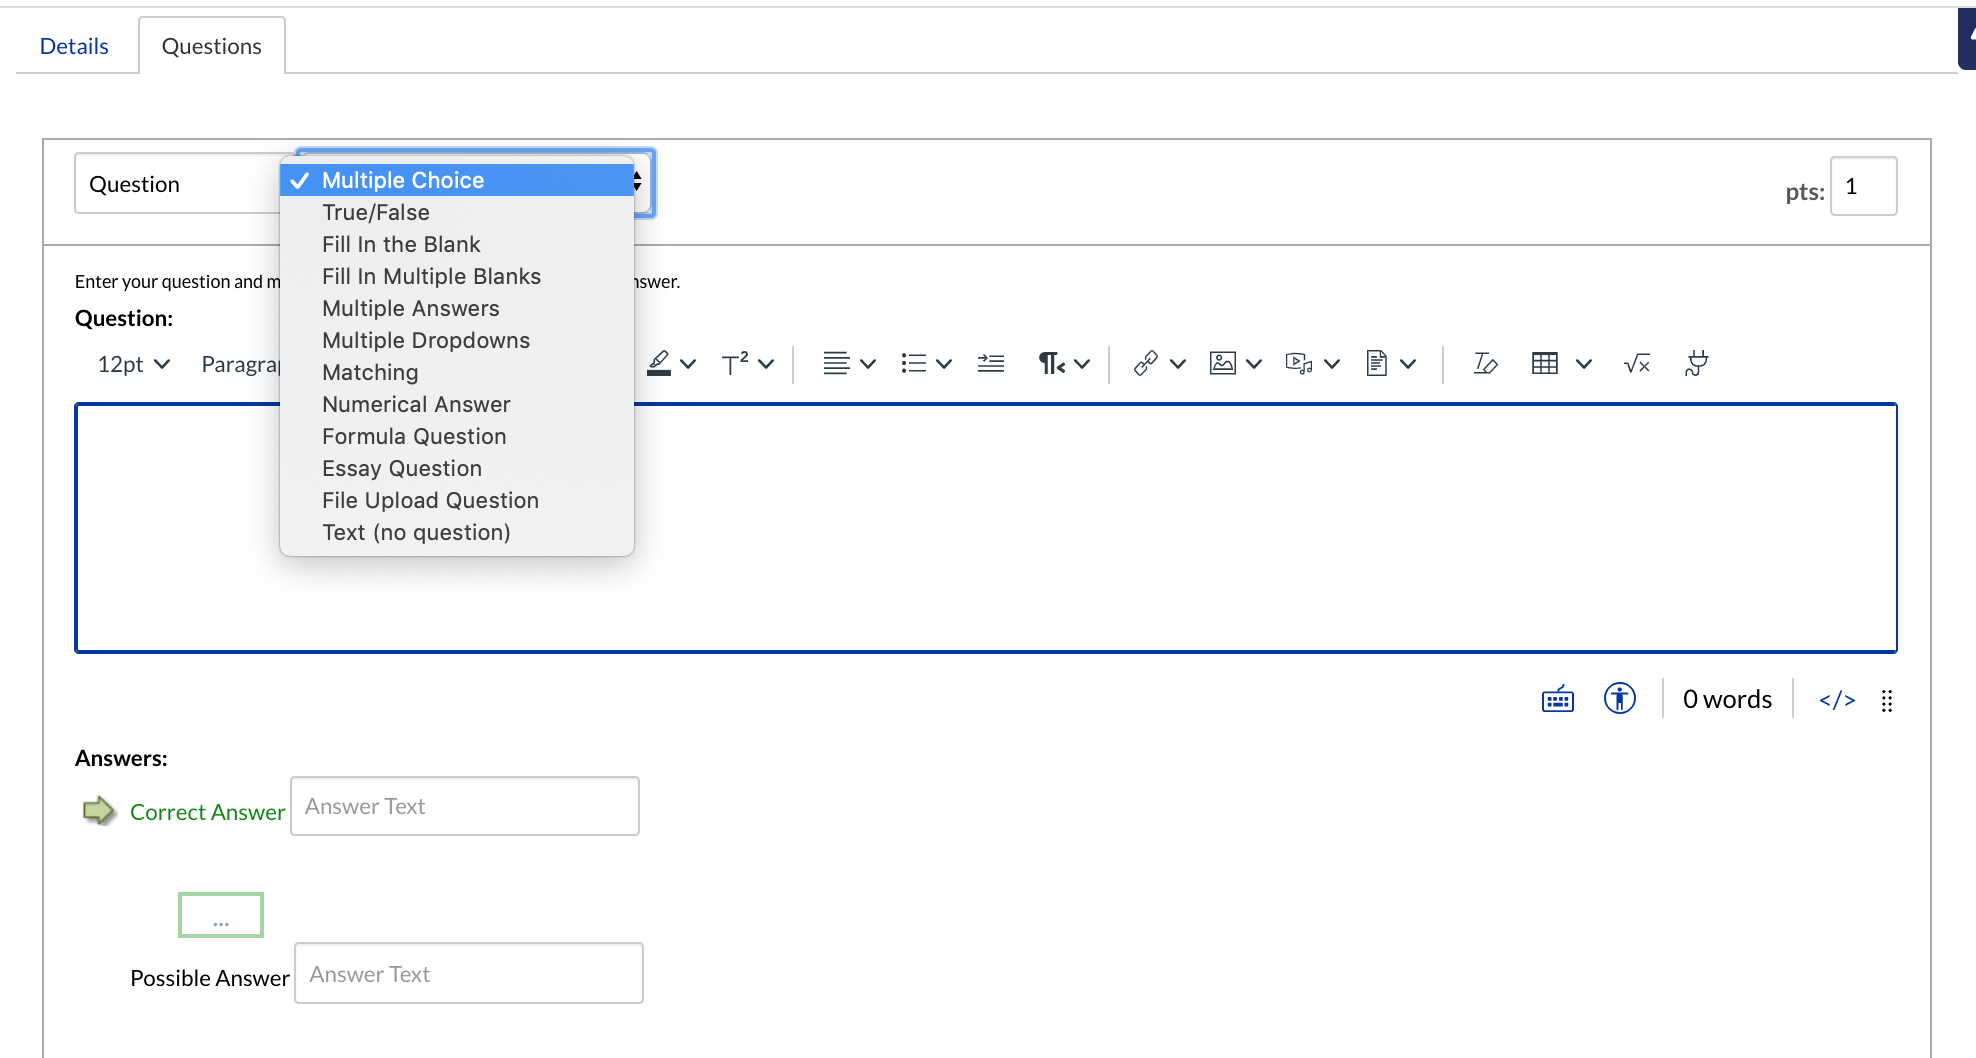Click the Possible Answer text field

[469, 973]
